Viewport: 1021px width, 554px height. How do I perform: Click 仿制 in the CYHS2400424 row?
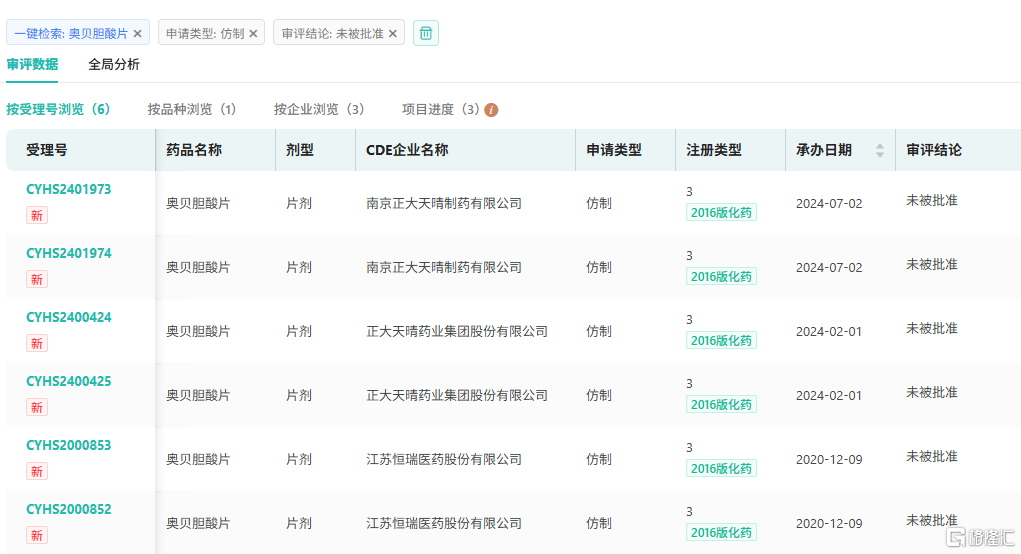[599, 331]
